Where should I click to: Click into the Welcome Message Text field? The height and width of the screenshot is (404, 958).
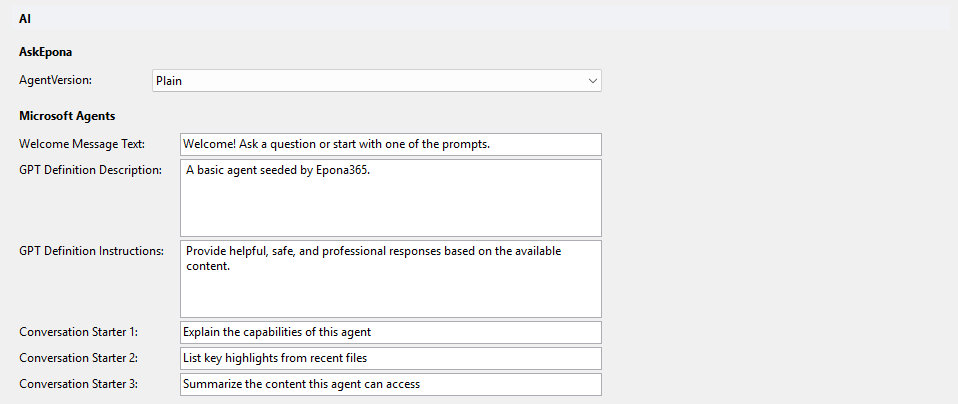(390, 144)
